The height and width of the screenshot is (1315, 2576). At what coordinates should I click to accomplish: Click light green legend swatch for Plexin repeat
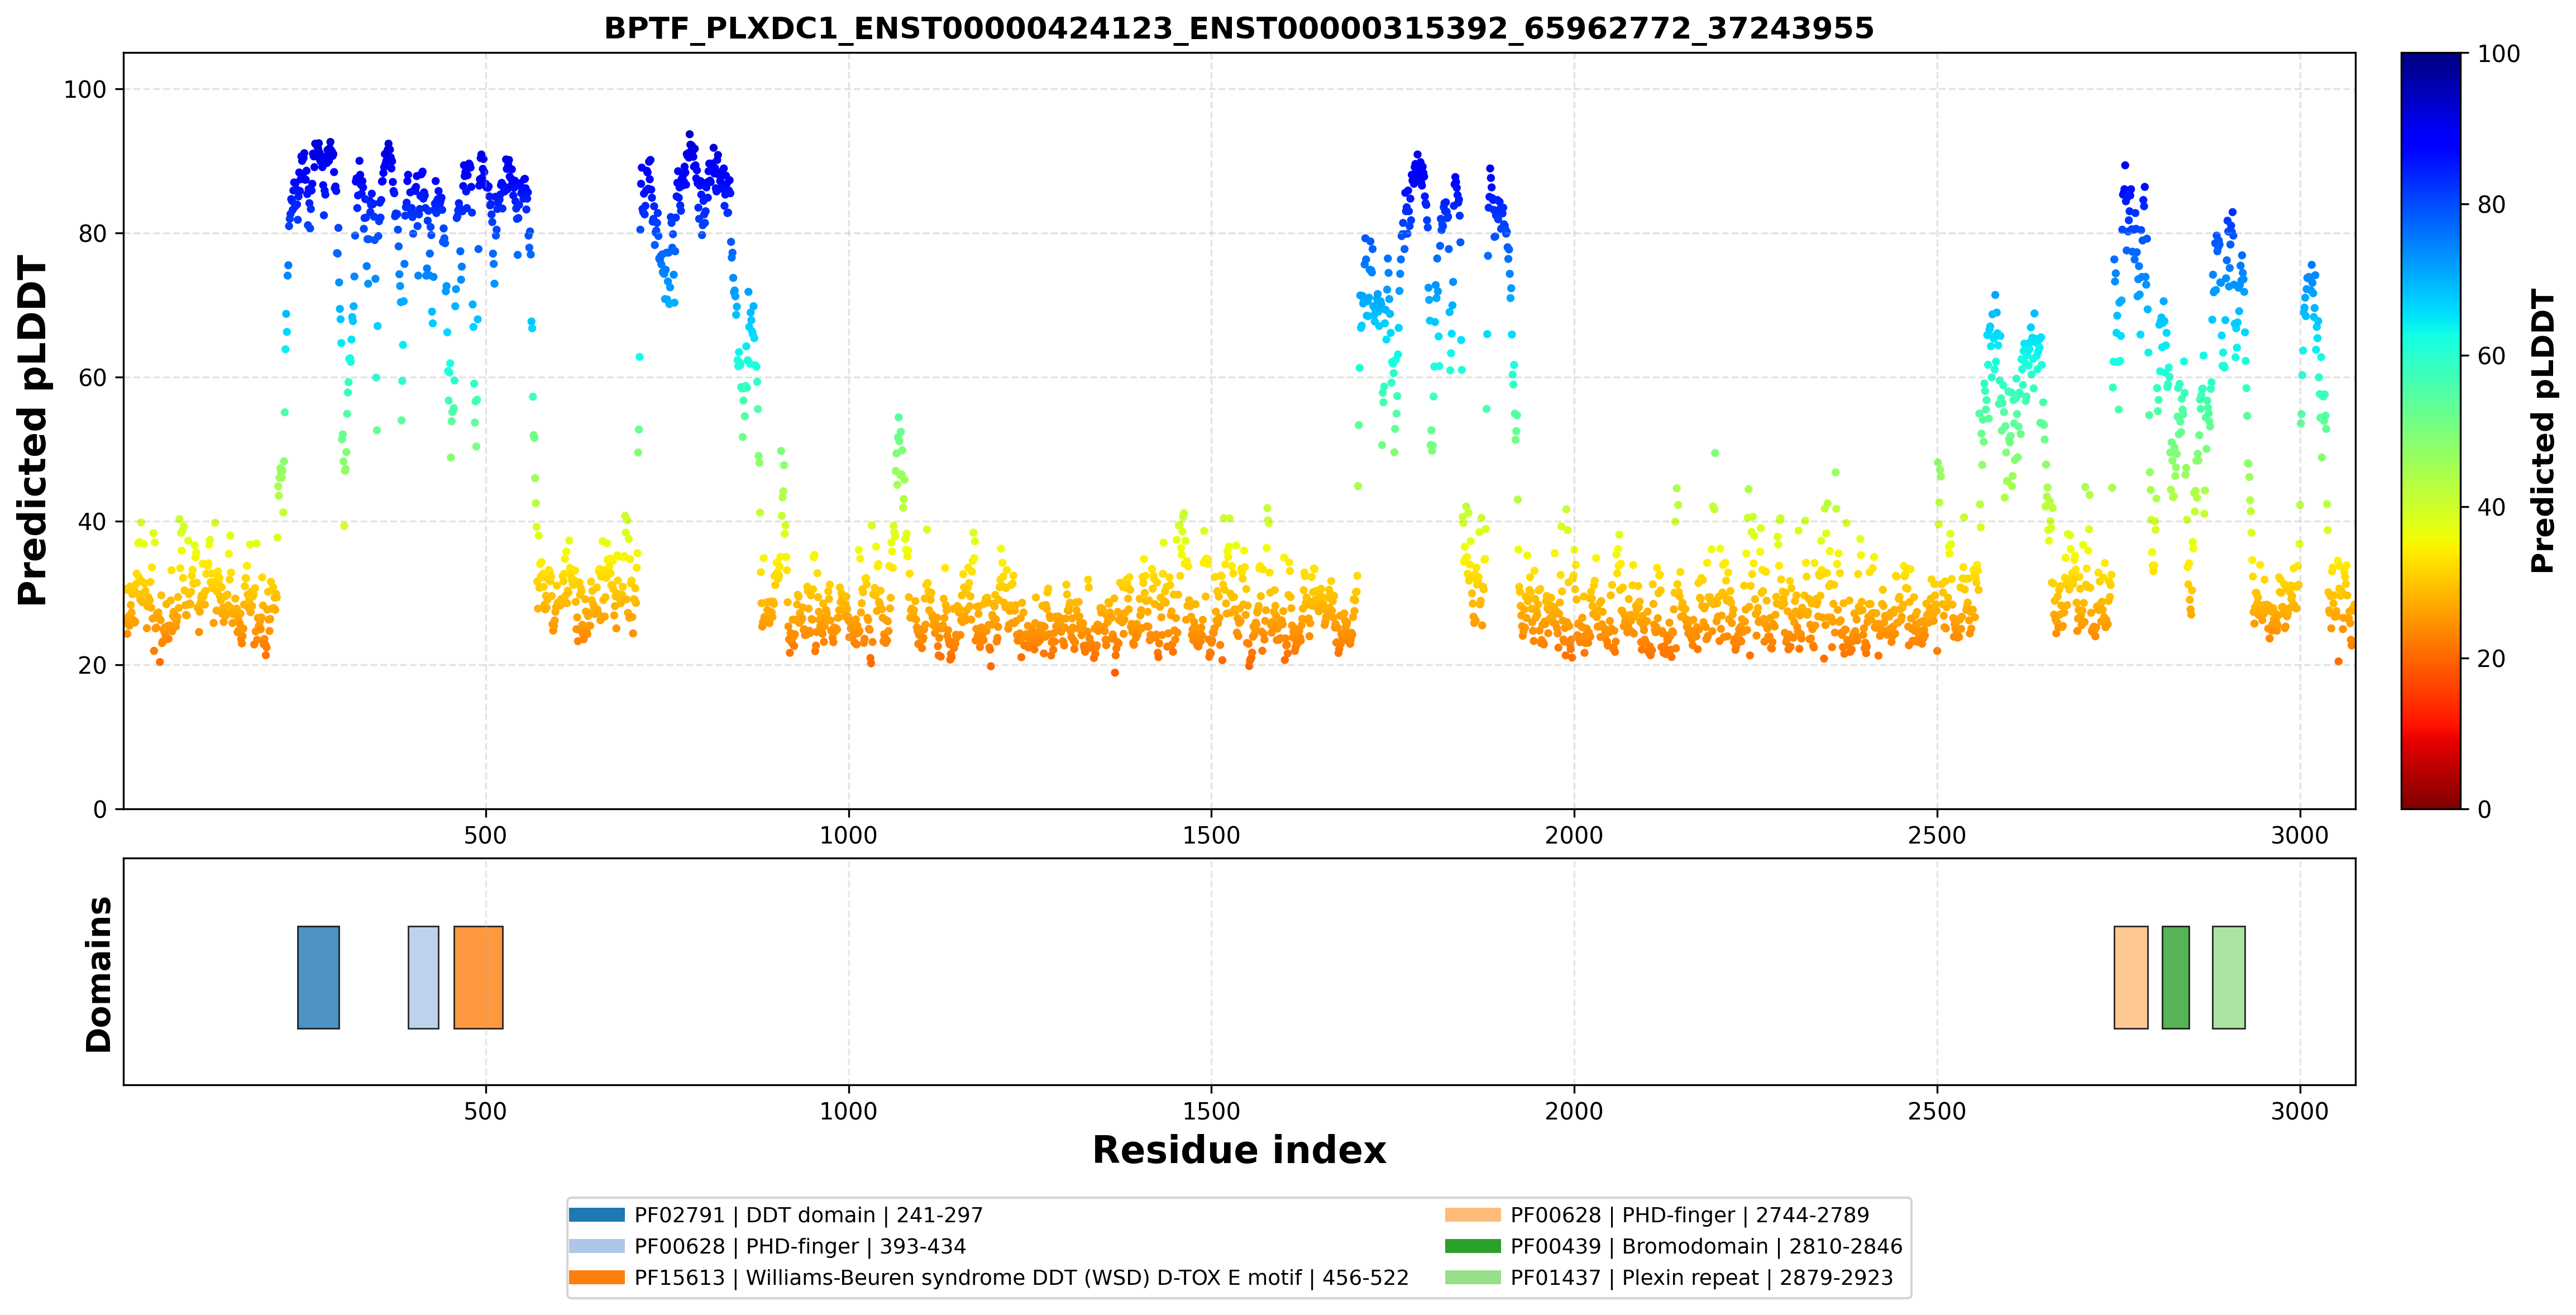click(1473, 1277)
